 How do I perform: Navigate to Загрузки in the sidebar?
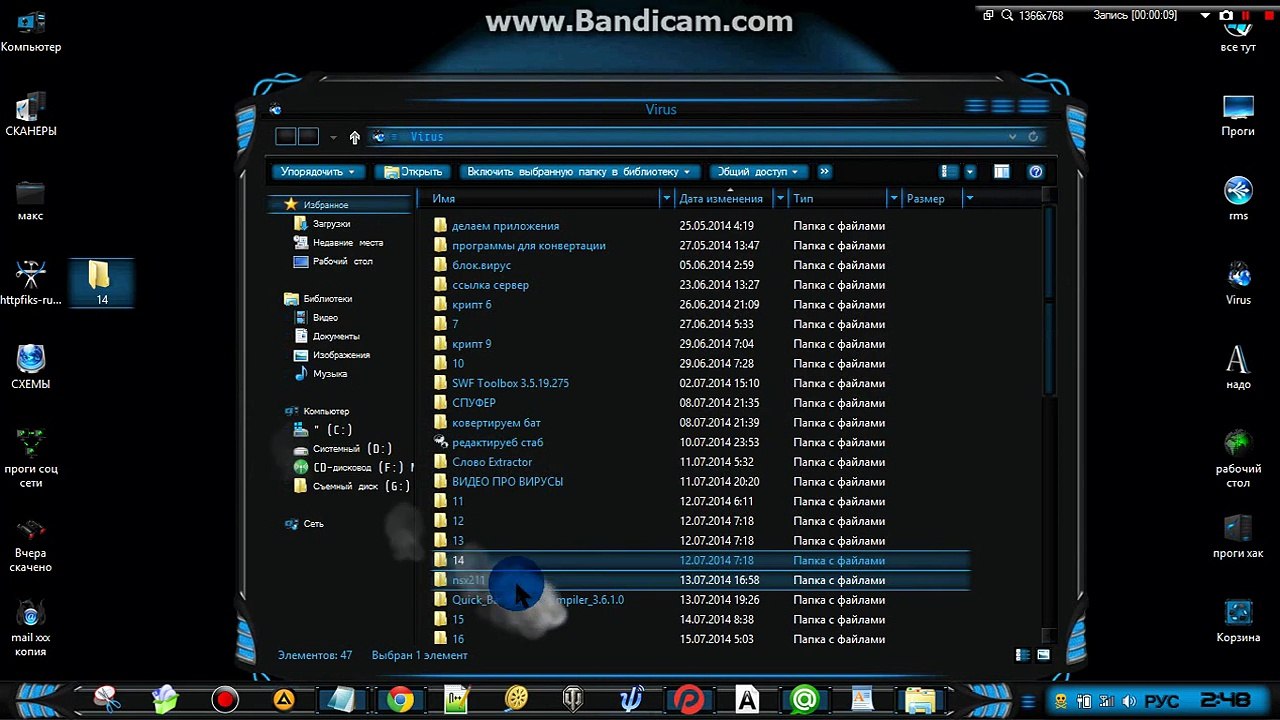(x=331, y=224)
